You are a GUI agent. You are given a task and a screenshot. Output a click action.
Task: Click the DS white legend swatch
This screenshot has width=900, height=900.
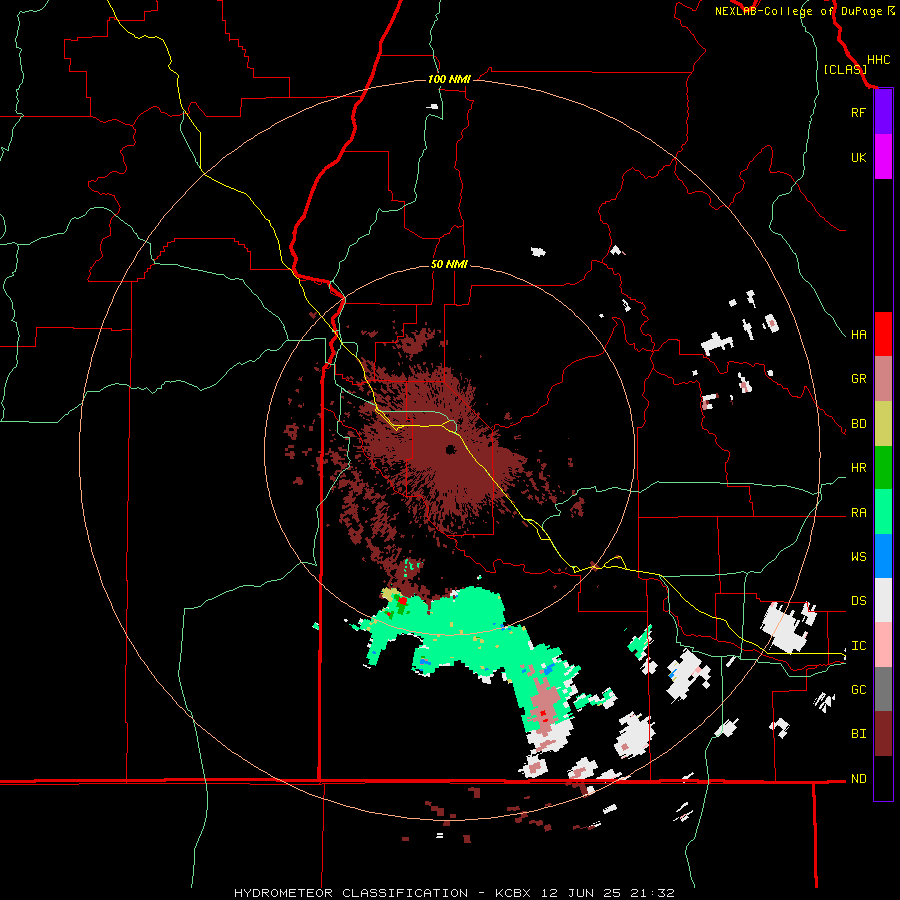coord(883,600)
